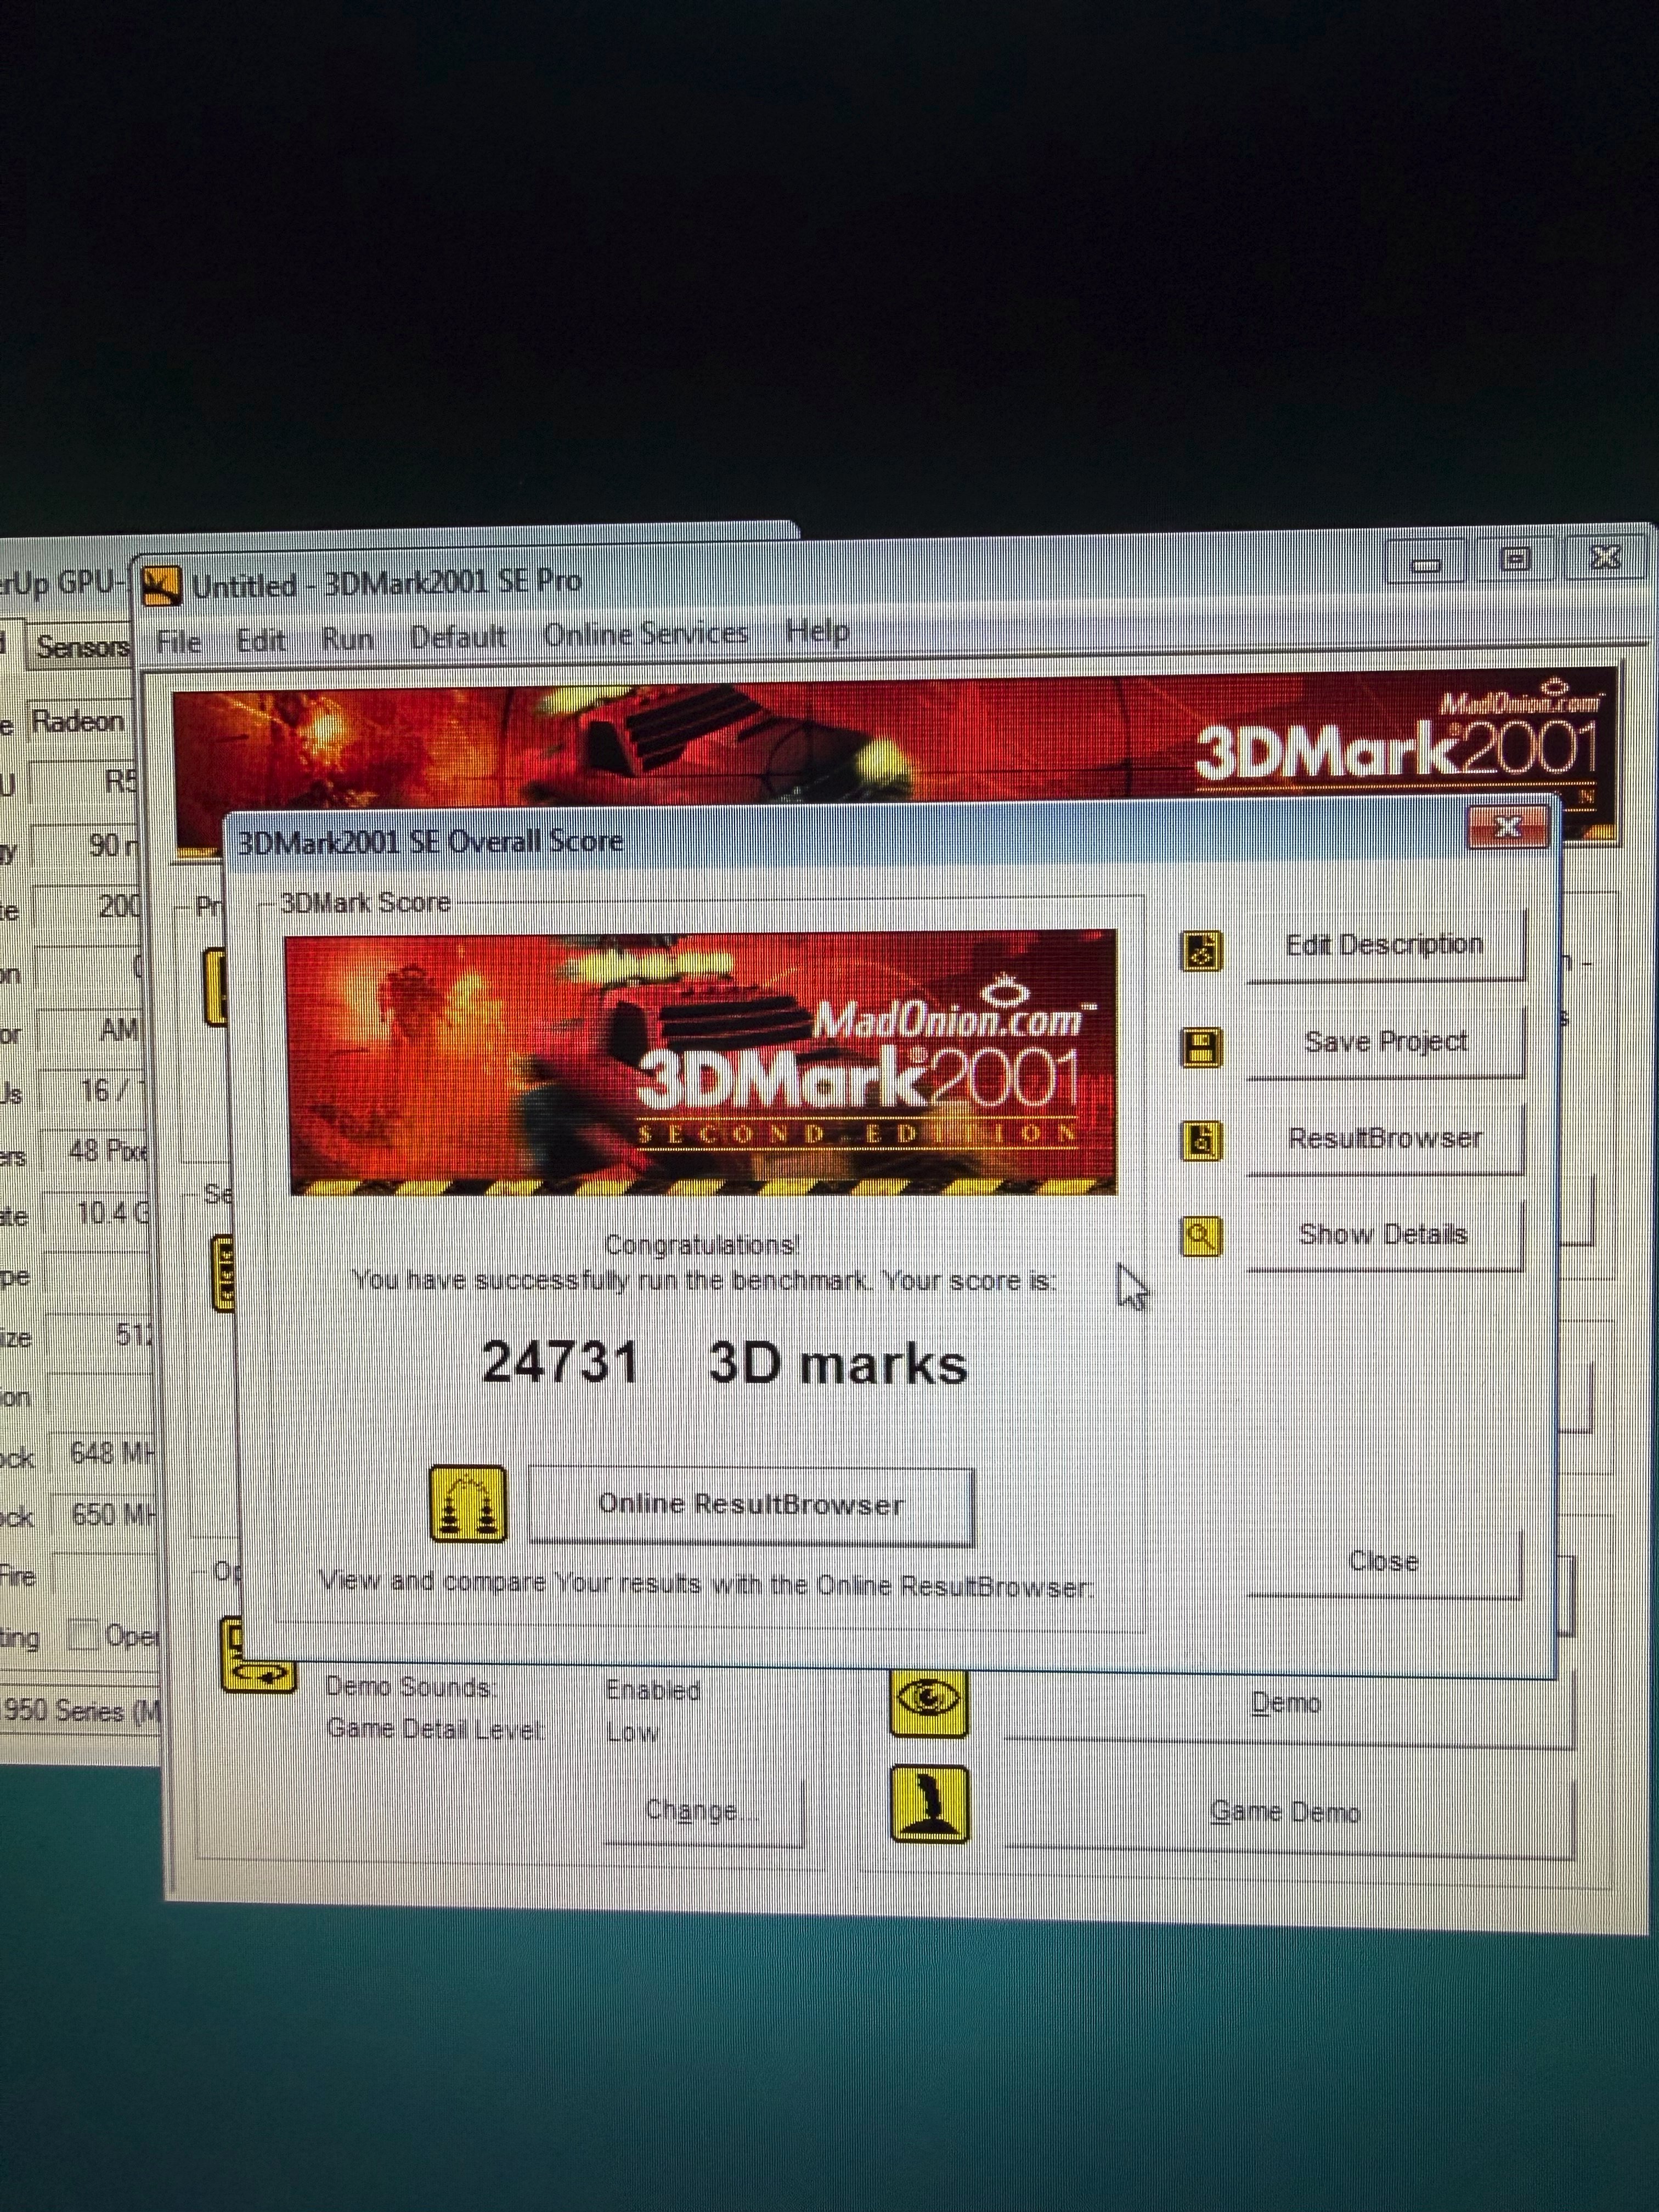
Task: Close the Overall Score dialog with red X
Action: point(1507,827)
